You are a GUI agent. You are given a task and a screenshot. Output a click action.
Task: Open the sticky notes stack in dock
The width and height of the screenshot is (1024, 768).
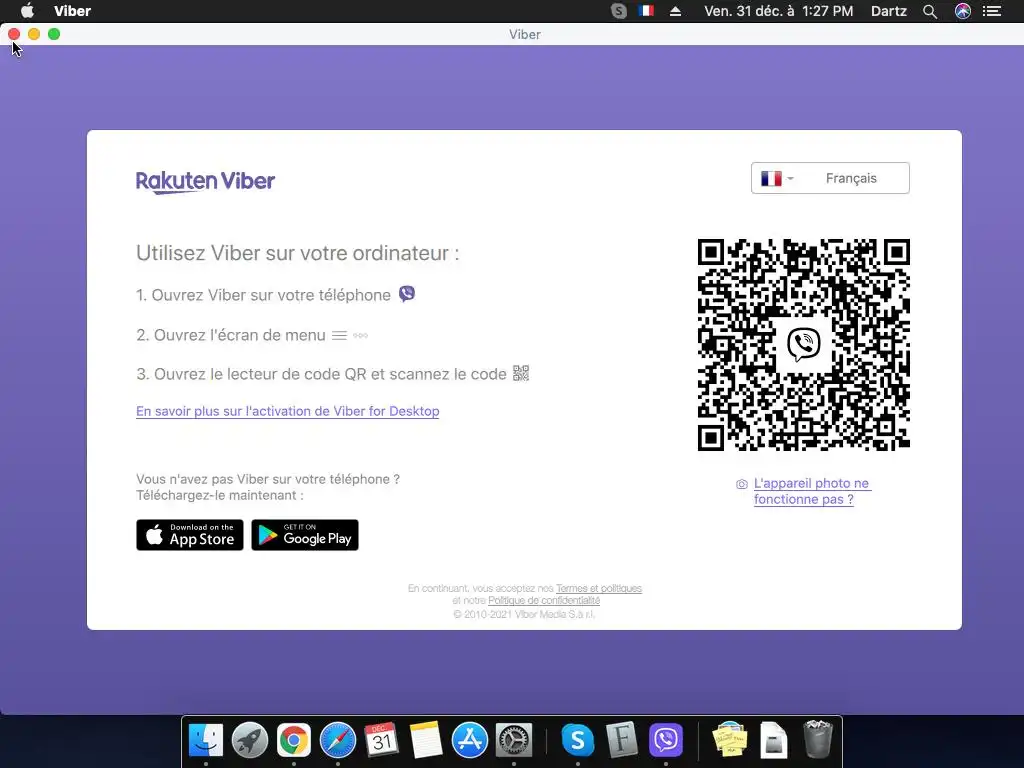[729, 741]
